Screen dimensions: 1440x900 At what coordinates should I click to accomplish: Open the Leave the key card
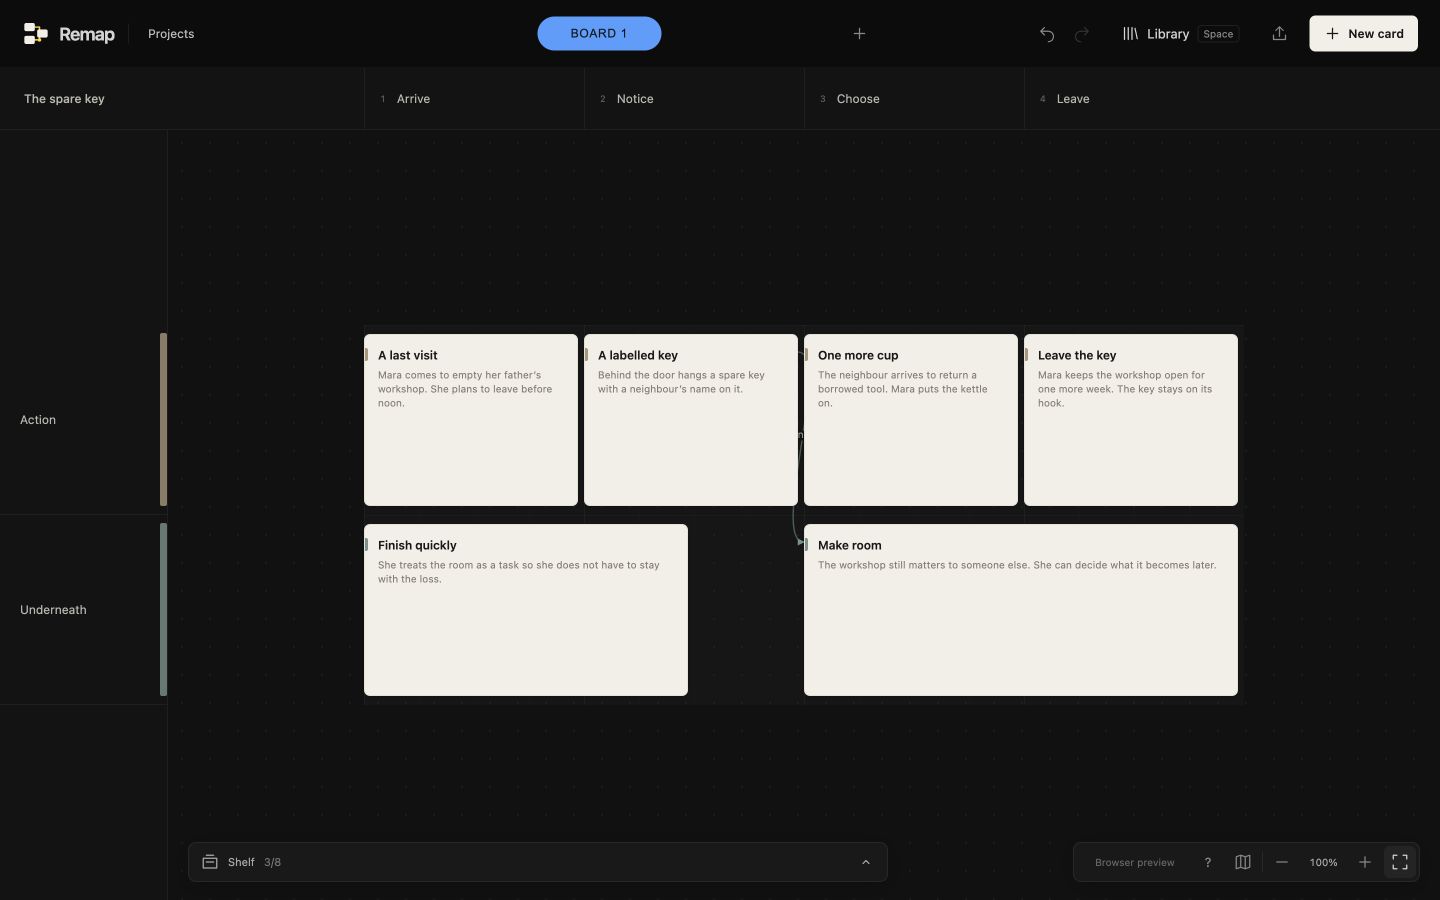coord(1131,420)
